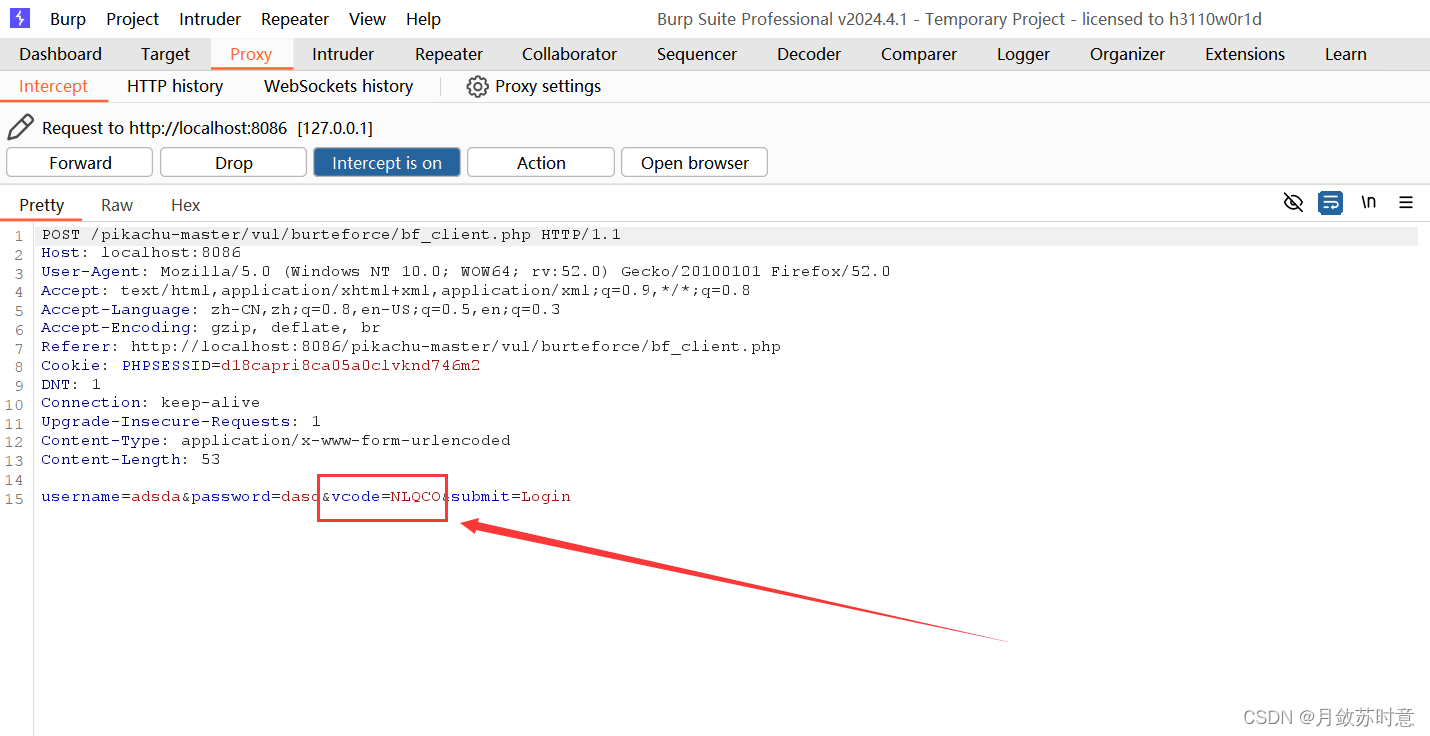
Task: Click the vcode=NLQCO body parameter
Action: 386,496
